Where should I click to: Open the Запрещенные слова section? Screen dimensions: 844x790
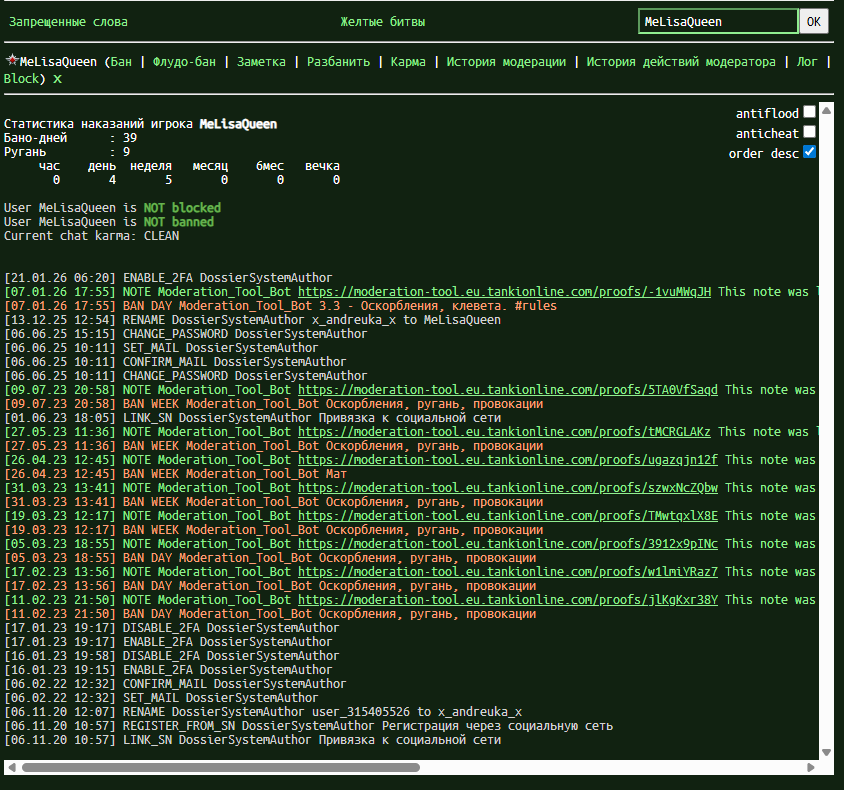66,21
